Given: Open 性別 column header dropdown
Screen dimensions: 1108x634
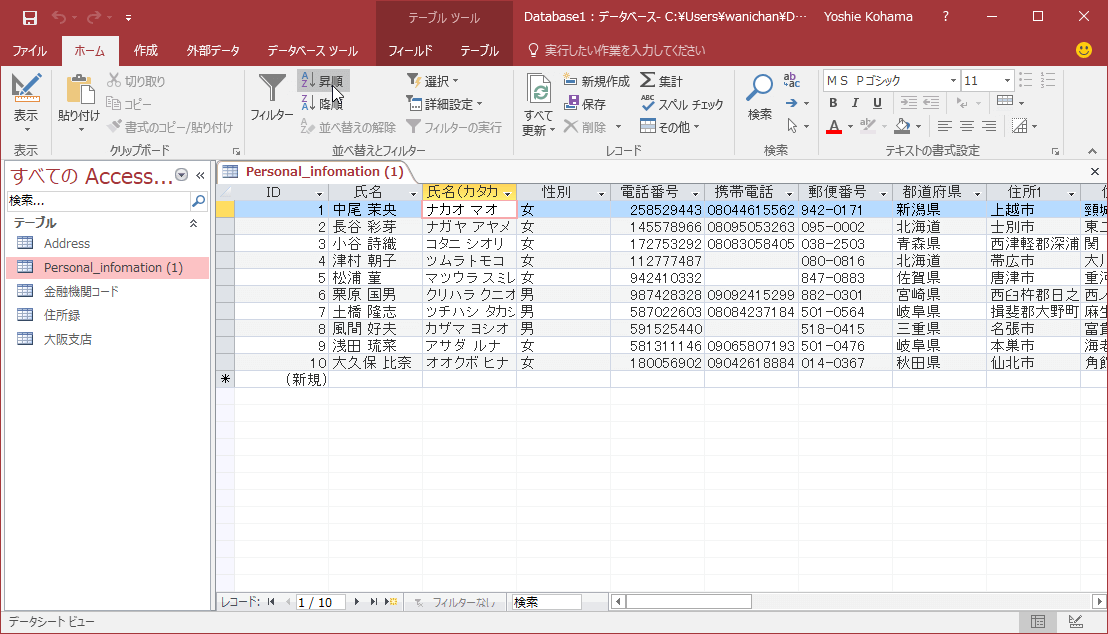Looking at the screenshot, I should pyautogui.click(x=601, y=193).
